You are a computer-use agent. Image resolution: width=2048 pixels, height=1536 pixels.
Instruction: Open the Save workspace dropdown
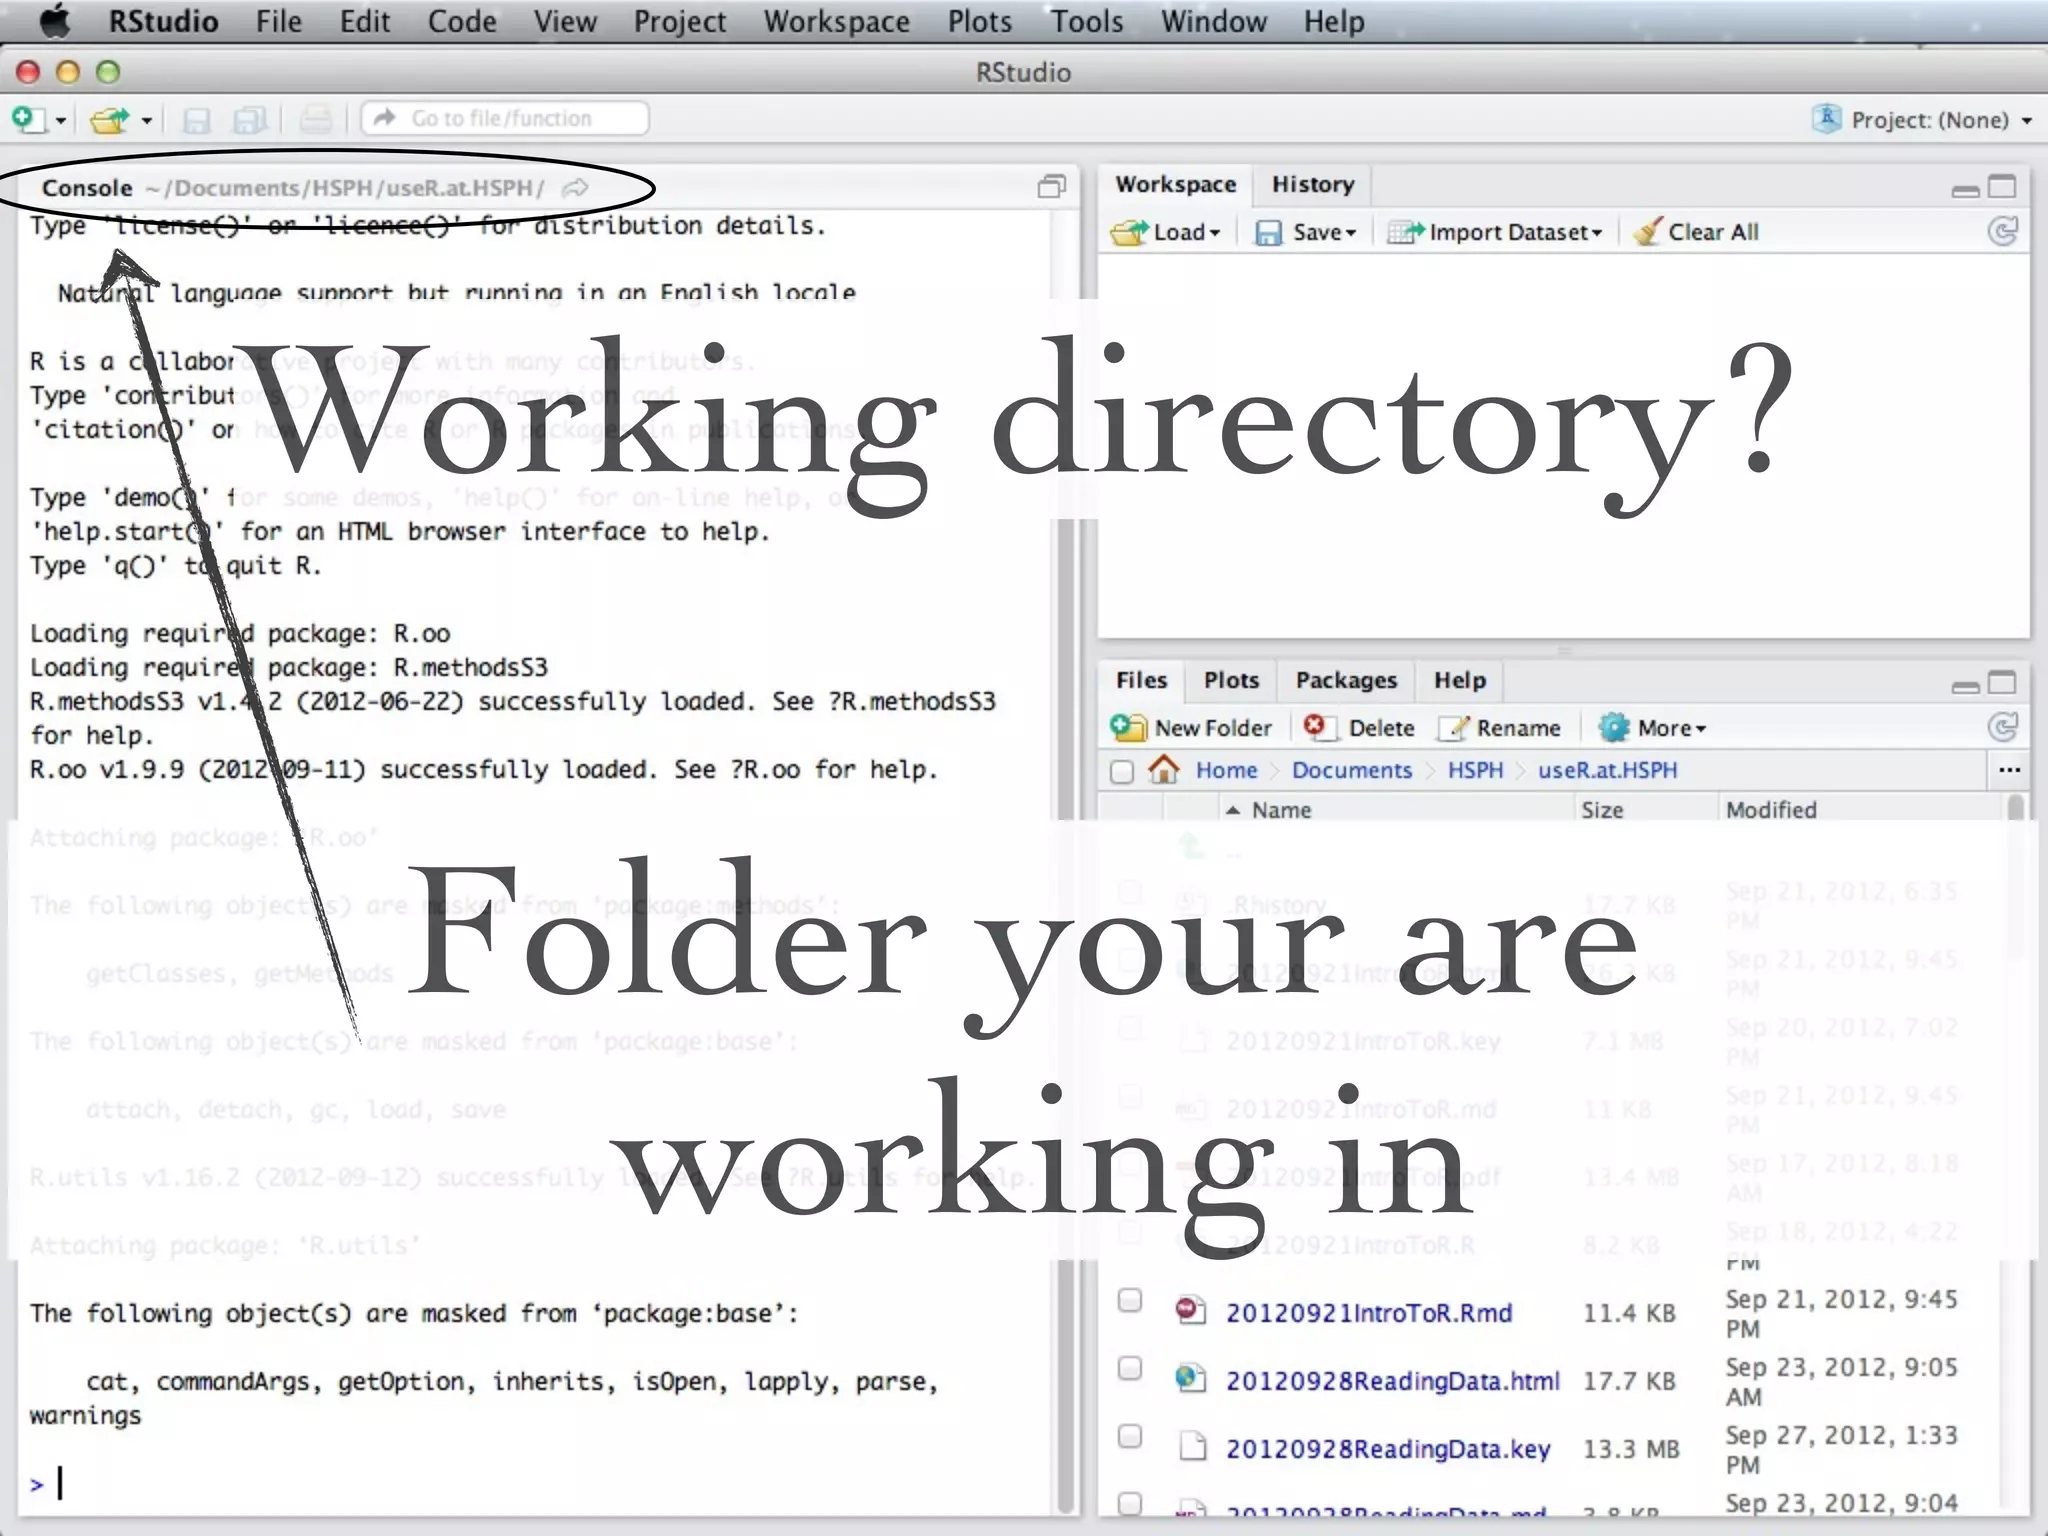[1305, 232]
